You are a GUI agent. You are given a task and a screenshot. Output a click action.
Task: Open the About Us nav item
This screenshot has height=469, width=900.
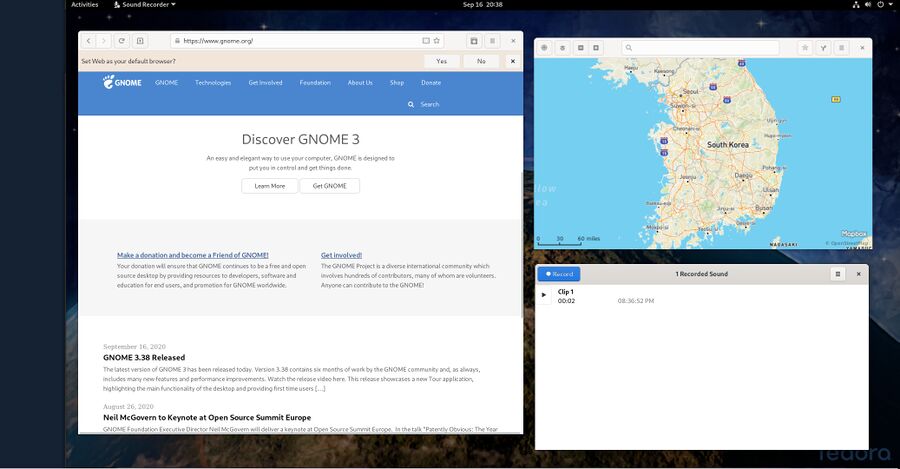(x=360, y=83)
